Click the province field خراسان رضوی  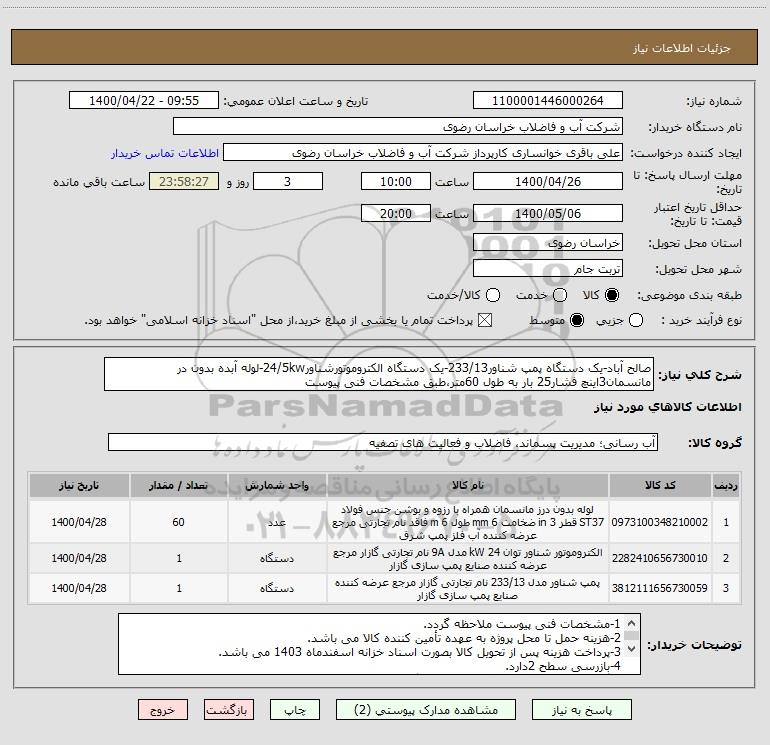(548, 243)
